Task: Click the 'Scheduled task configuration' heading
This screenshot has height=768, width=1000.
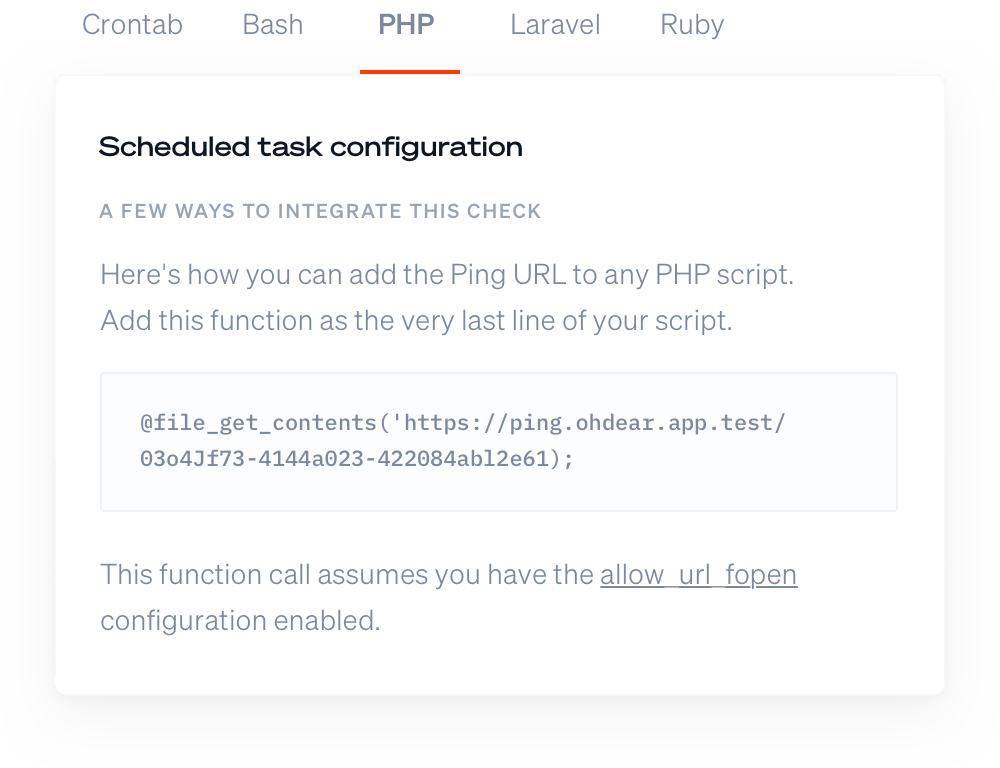Action: click(310, 148)
